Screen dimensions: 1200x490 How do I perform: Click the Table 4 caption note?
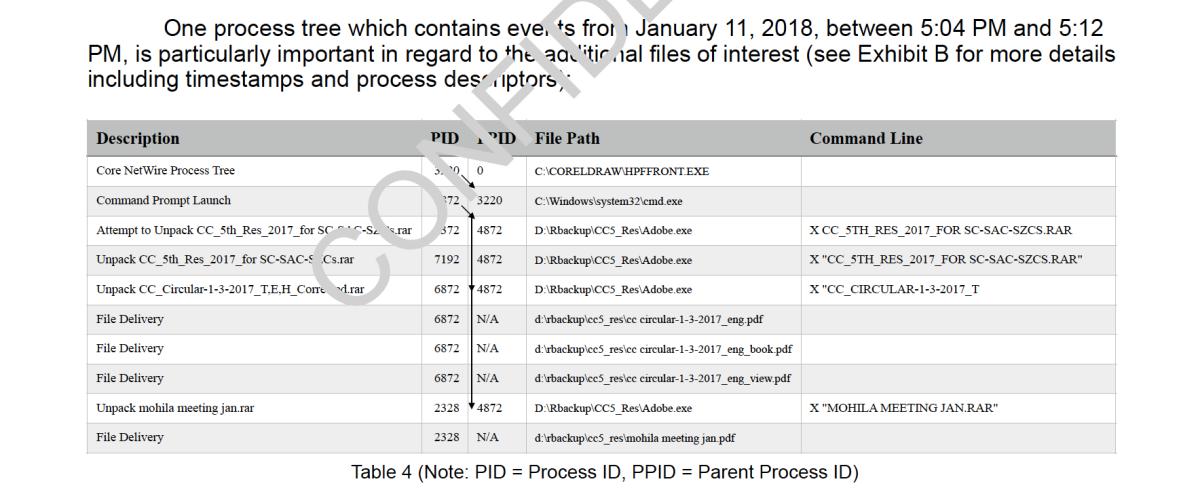(x=604, y=472)
